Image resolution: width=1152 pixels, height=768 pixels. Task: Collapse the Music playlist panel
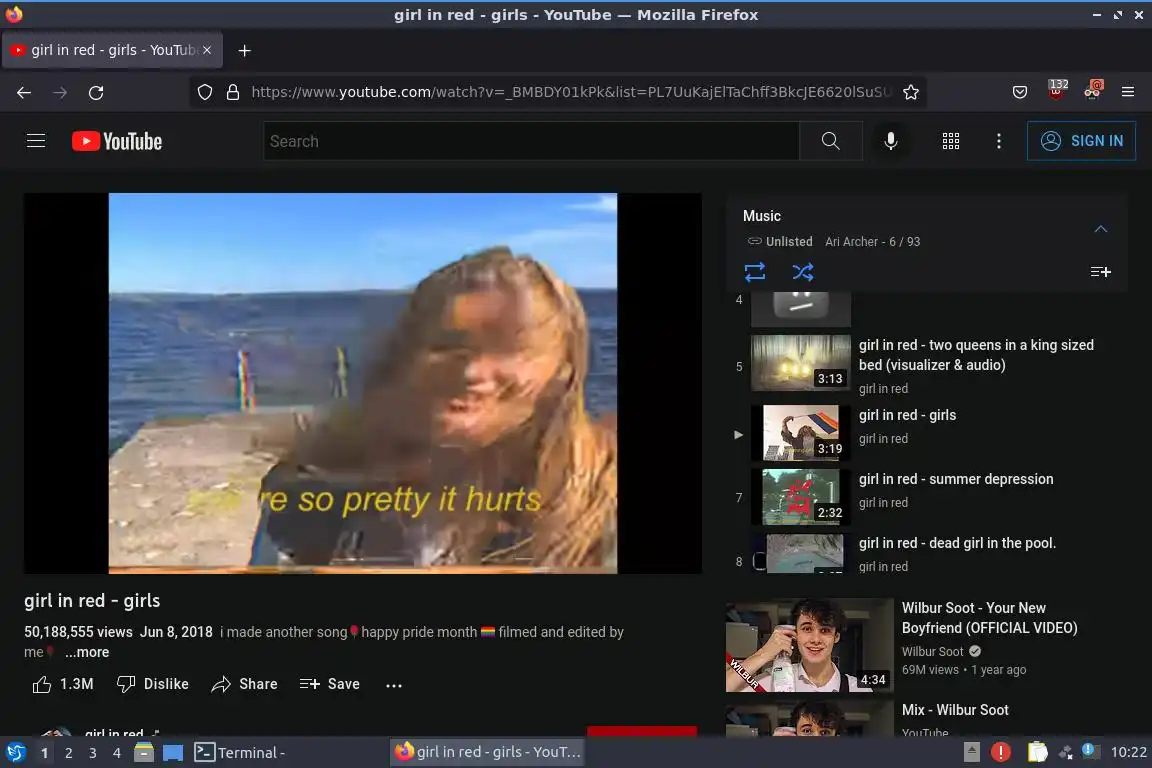1101,229
